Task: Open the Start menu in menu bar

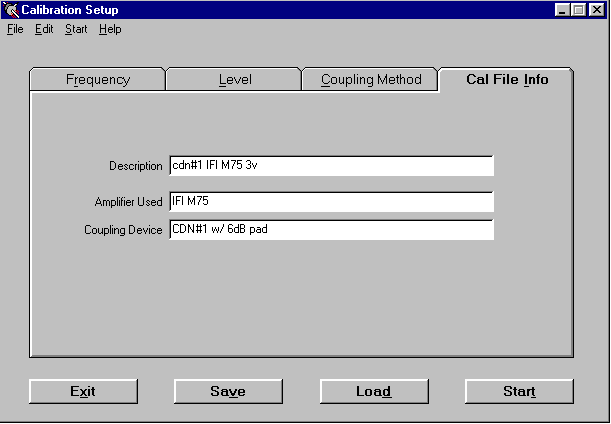Action: [76, 29]
